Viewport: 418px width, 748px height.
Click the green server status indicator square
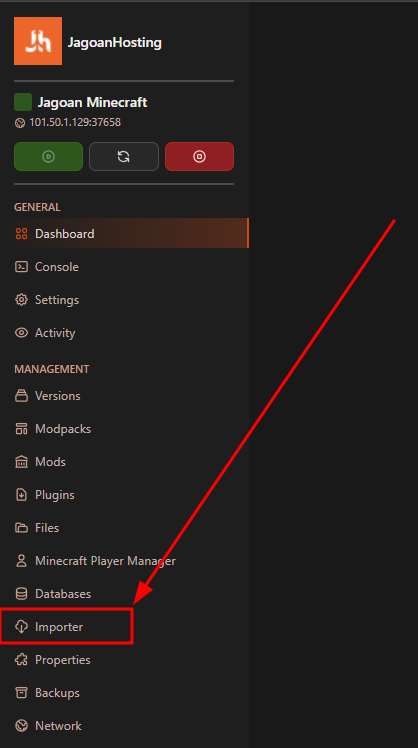point(23,102)
